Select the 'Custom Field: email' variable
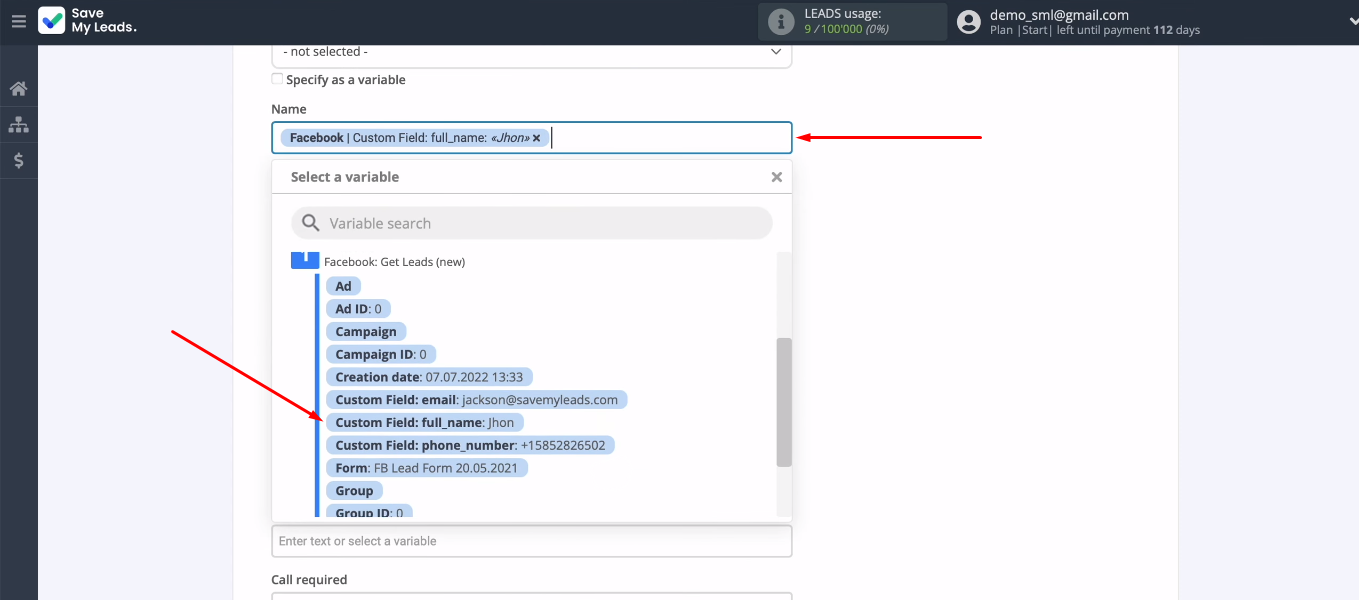This screenshot has width=1359, height=600. (477, 400)
